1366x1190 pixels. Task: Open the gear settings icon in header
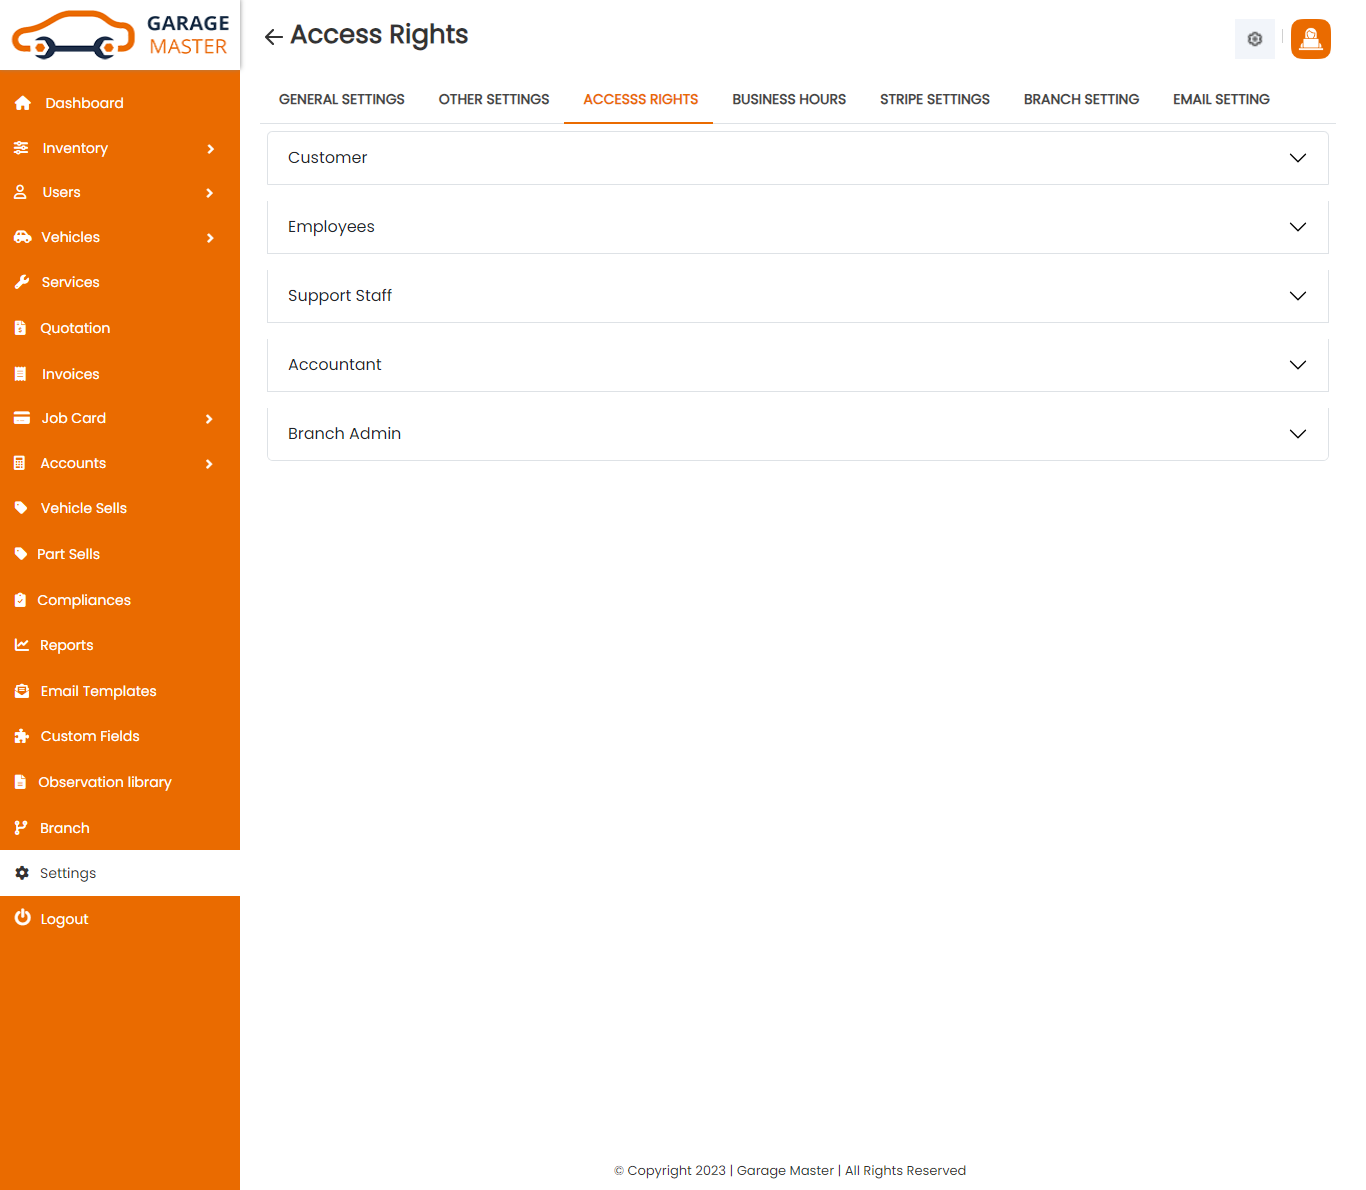tap(1255, 39)
